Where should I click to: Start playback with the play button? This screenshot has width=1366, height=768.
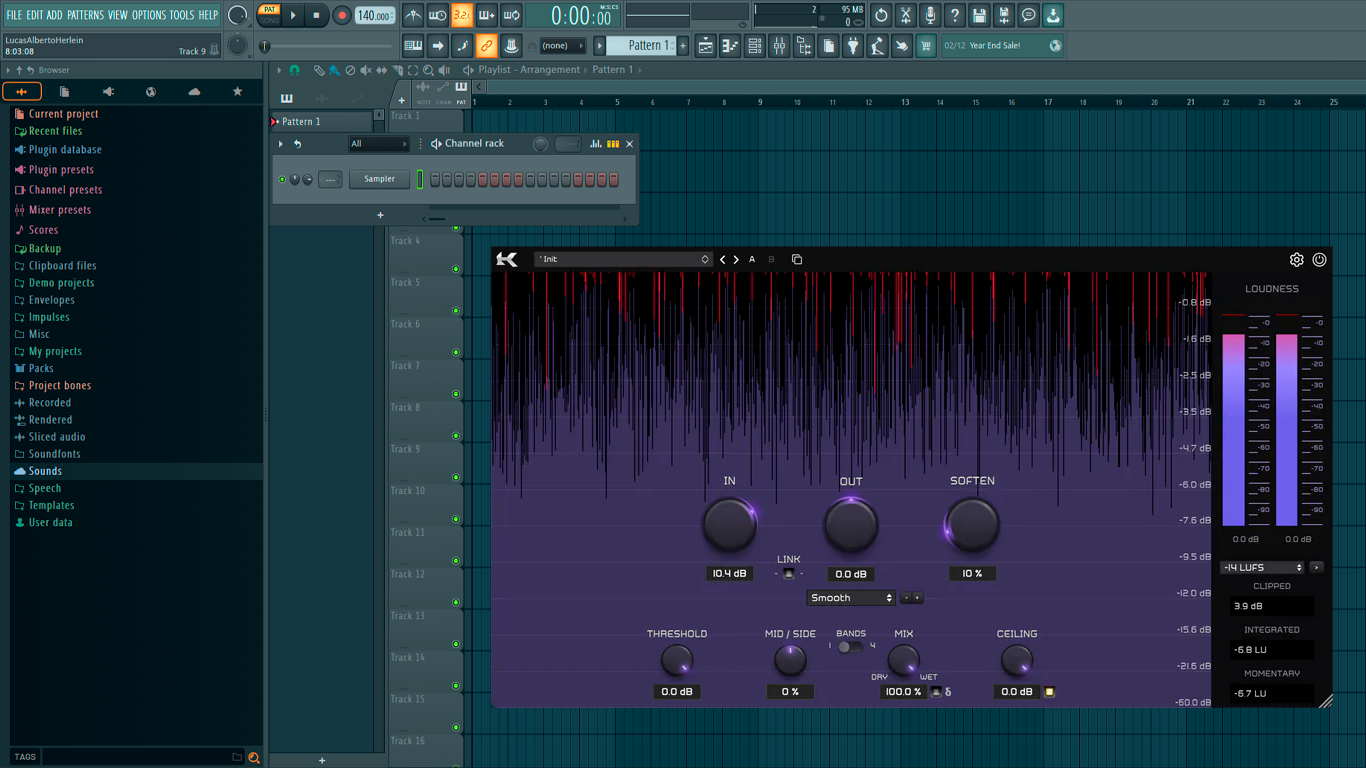[x=293, y=16]
